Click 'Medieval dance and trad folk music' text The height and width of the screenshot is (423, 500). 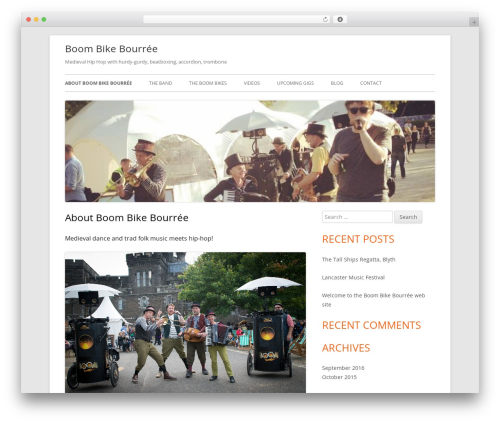(139, 238)
